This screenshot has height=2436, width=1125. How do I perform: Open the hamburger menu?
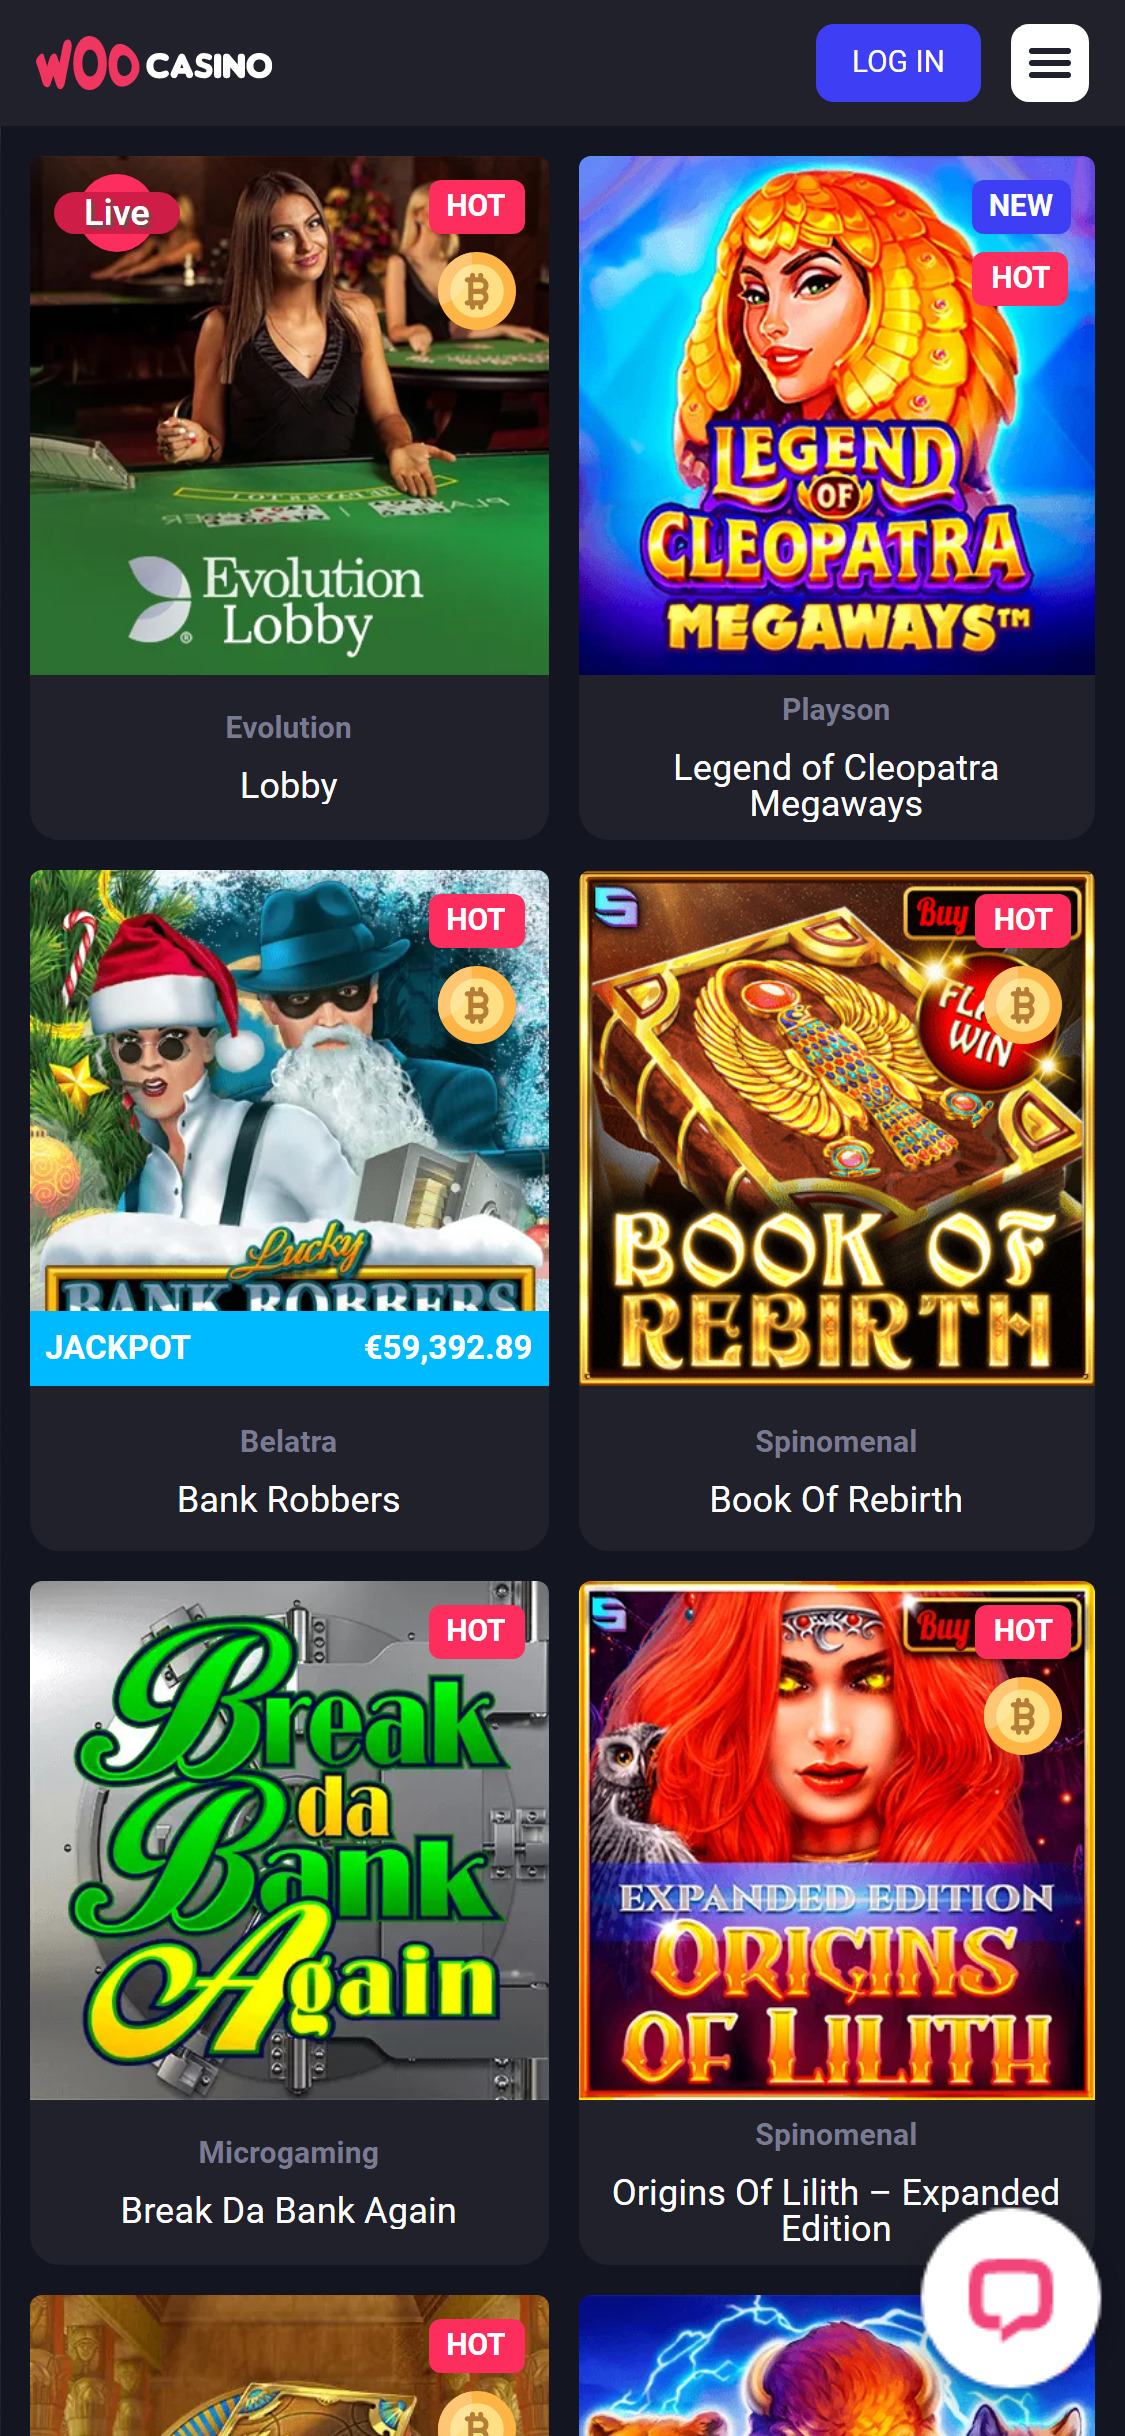1049,63
